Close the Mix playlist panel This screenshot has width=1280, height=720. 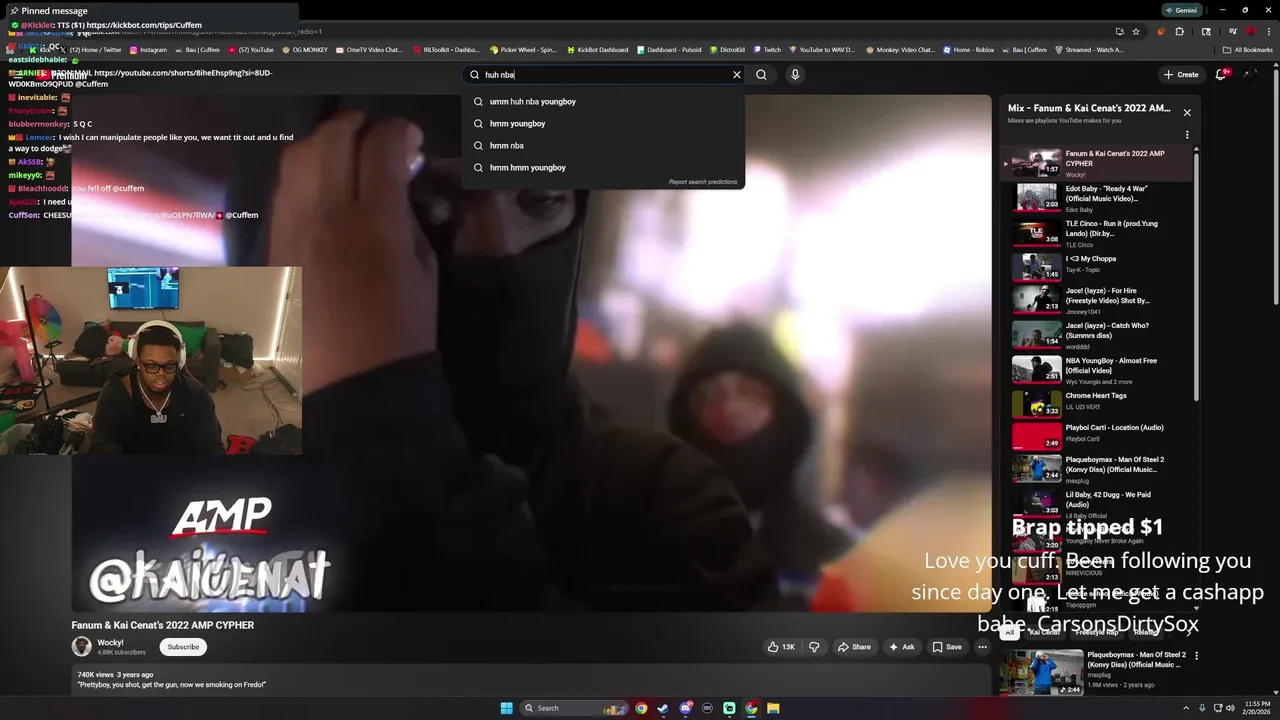pos(1187,112)
